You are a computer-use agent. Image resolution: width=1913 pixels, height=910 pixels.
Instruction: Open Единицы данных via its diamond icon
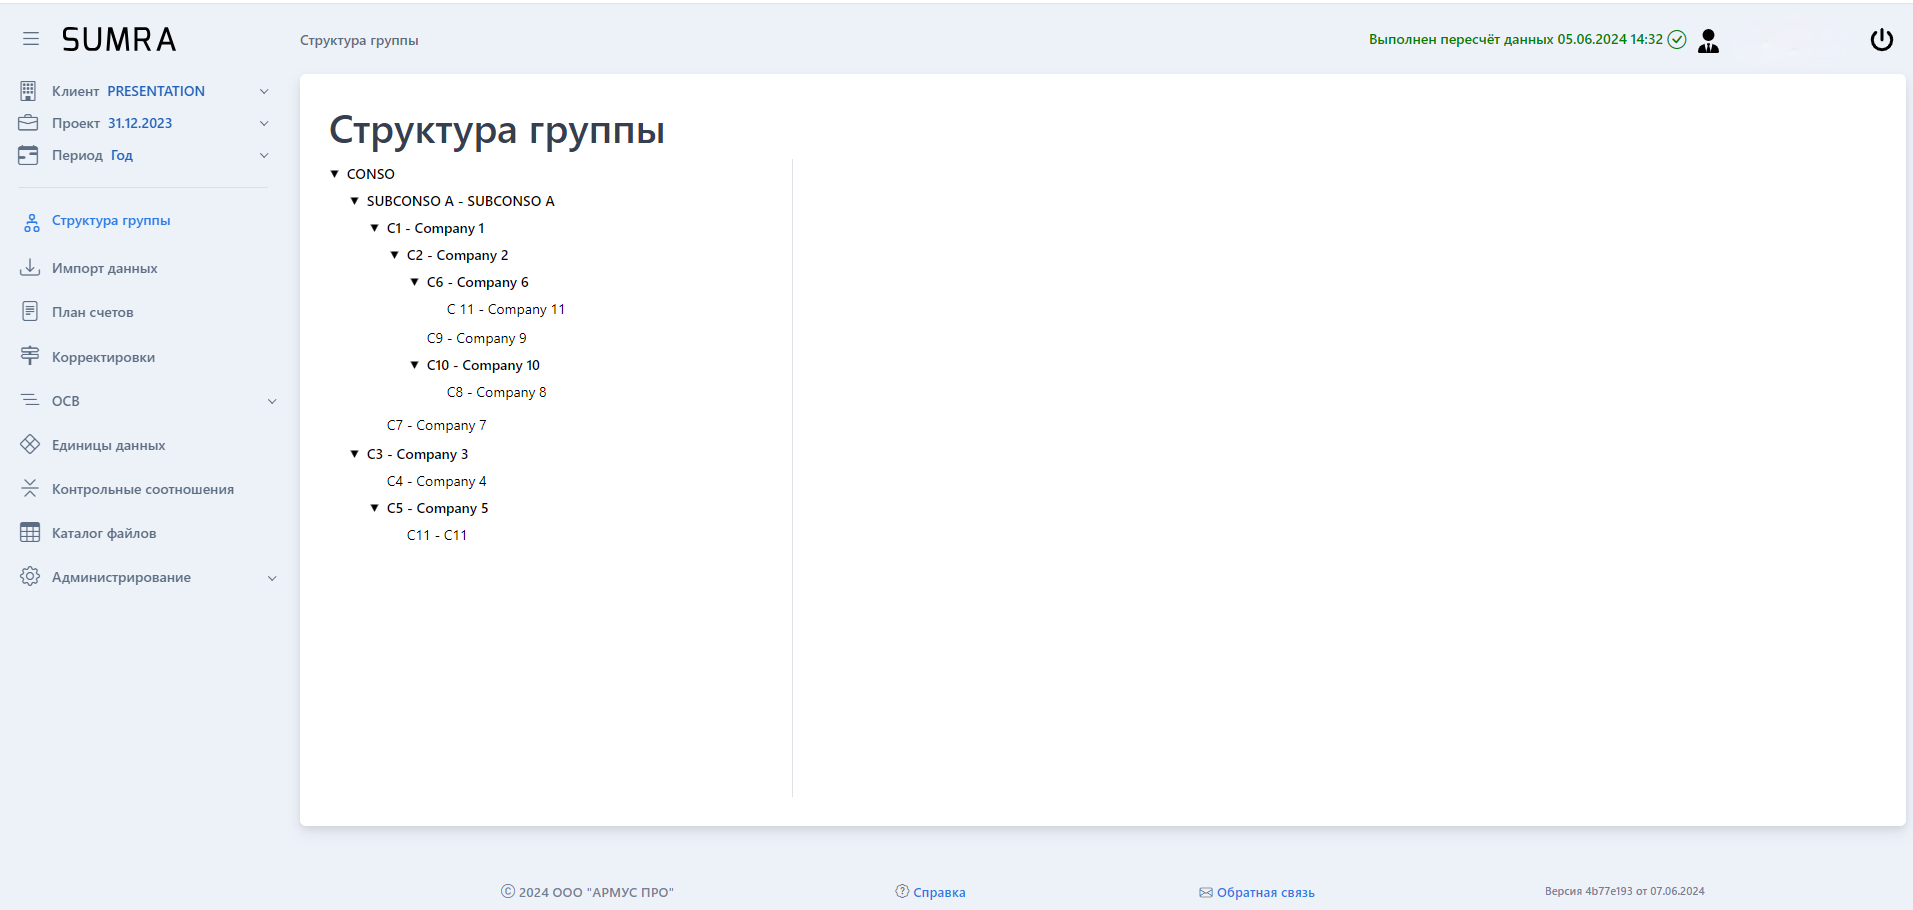click(x=30, y=444)
